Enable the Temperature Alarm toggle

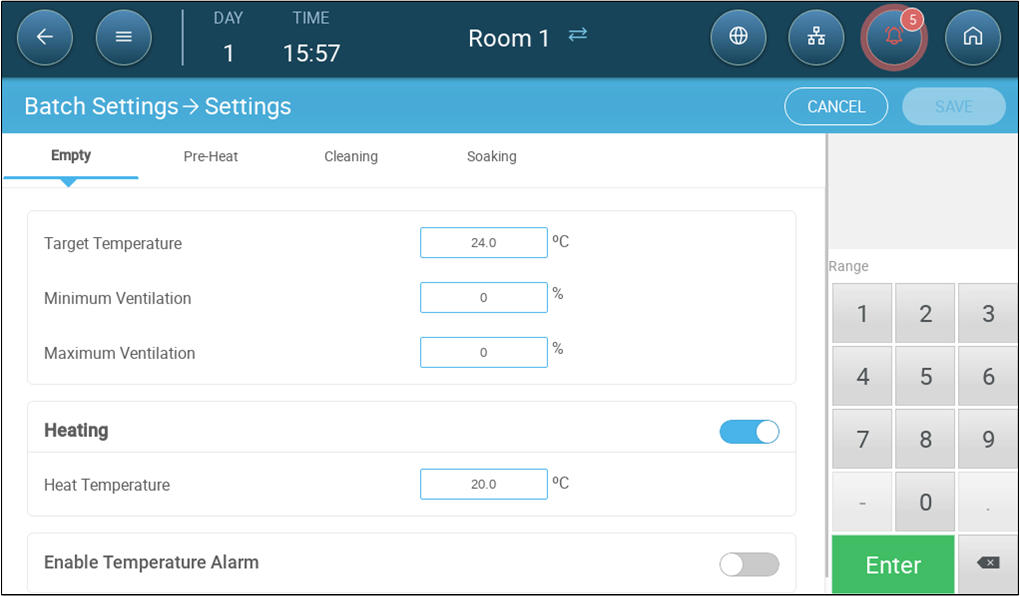click(749, 564)
